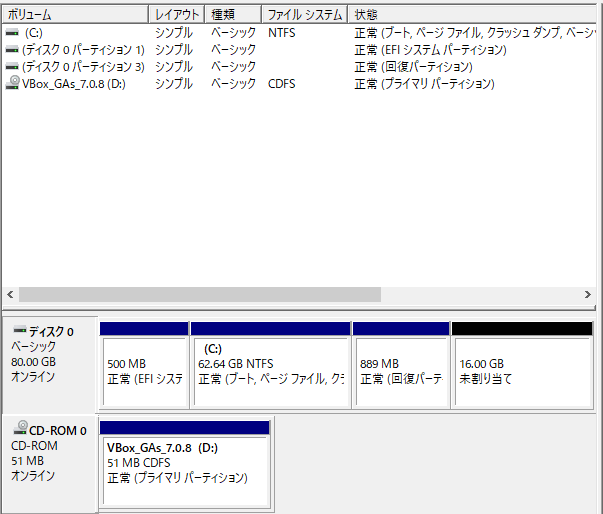Click the right arrow of horizontal scrollbar

point(588,294)
